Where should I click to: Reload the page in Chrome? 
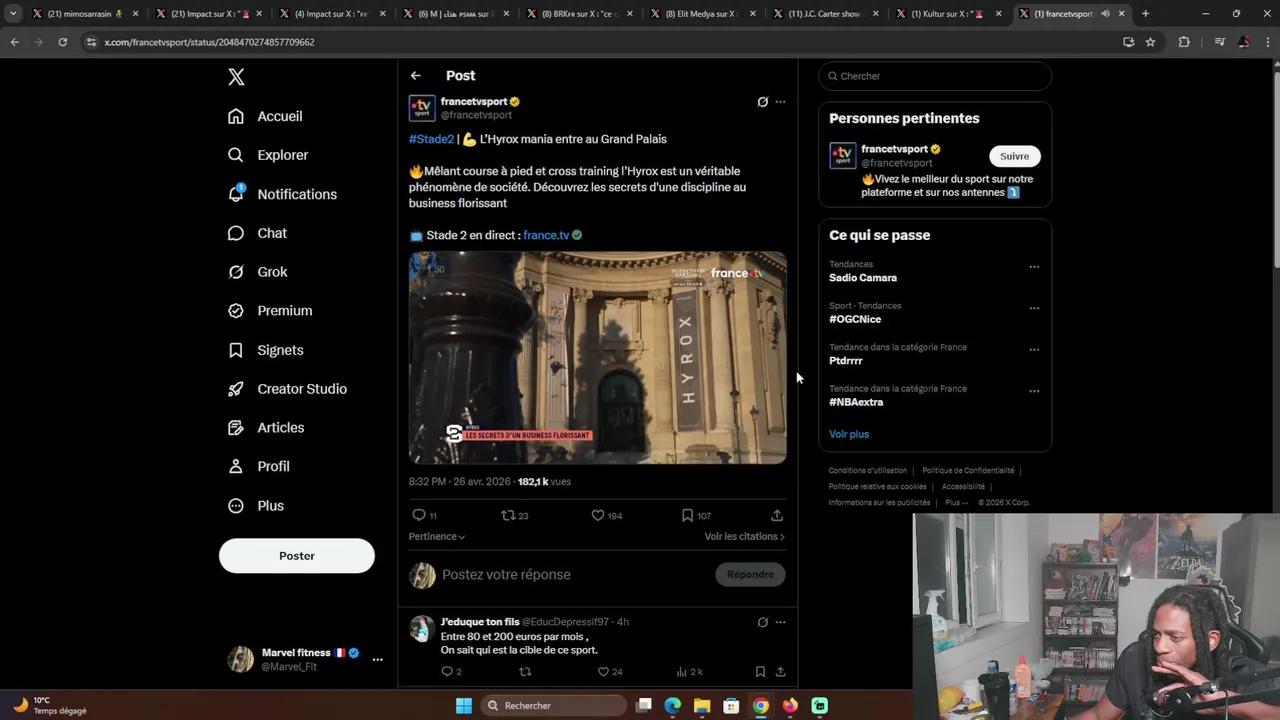pos(62,42)
